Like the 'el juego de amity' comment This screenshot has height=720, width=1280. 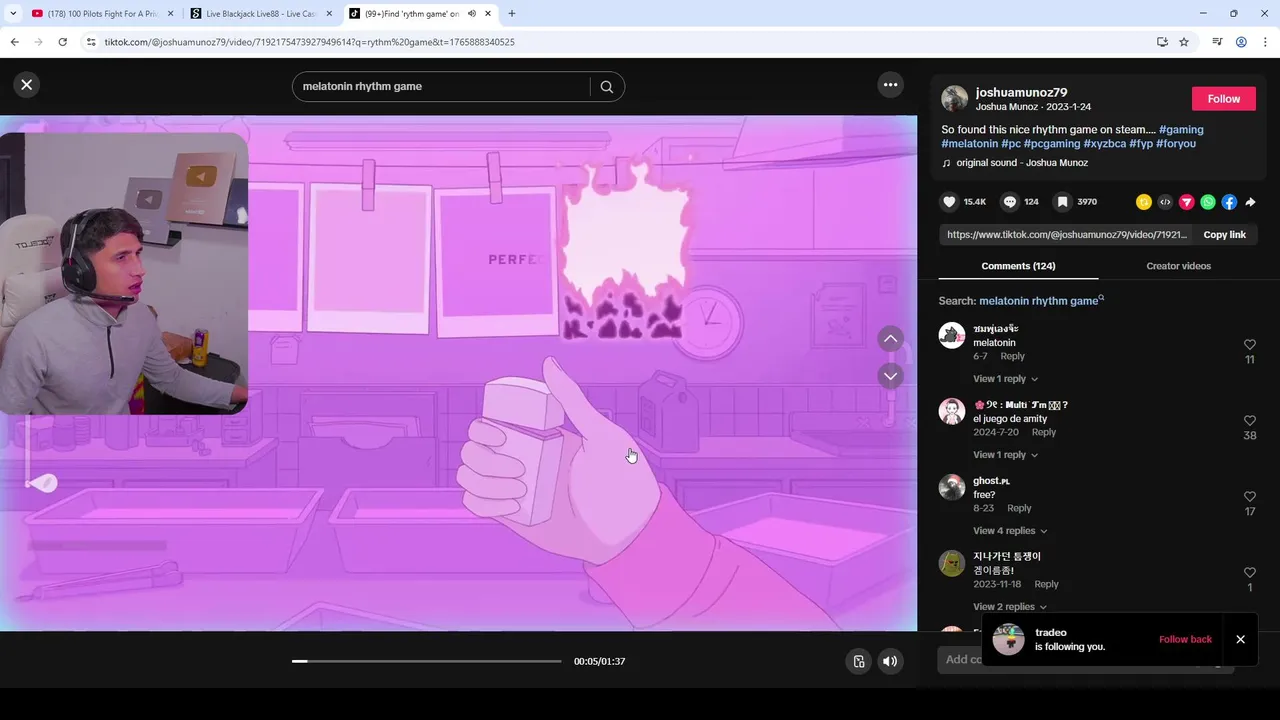point(1250,420)
